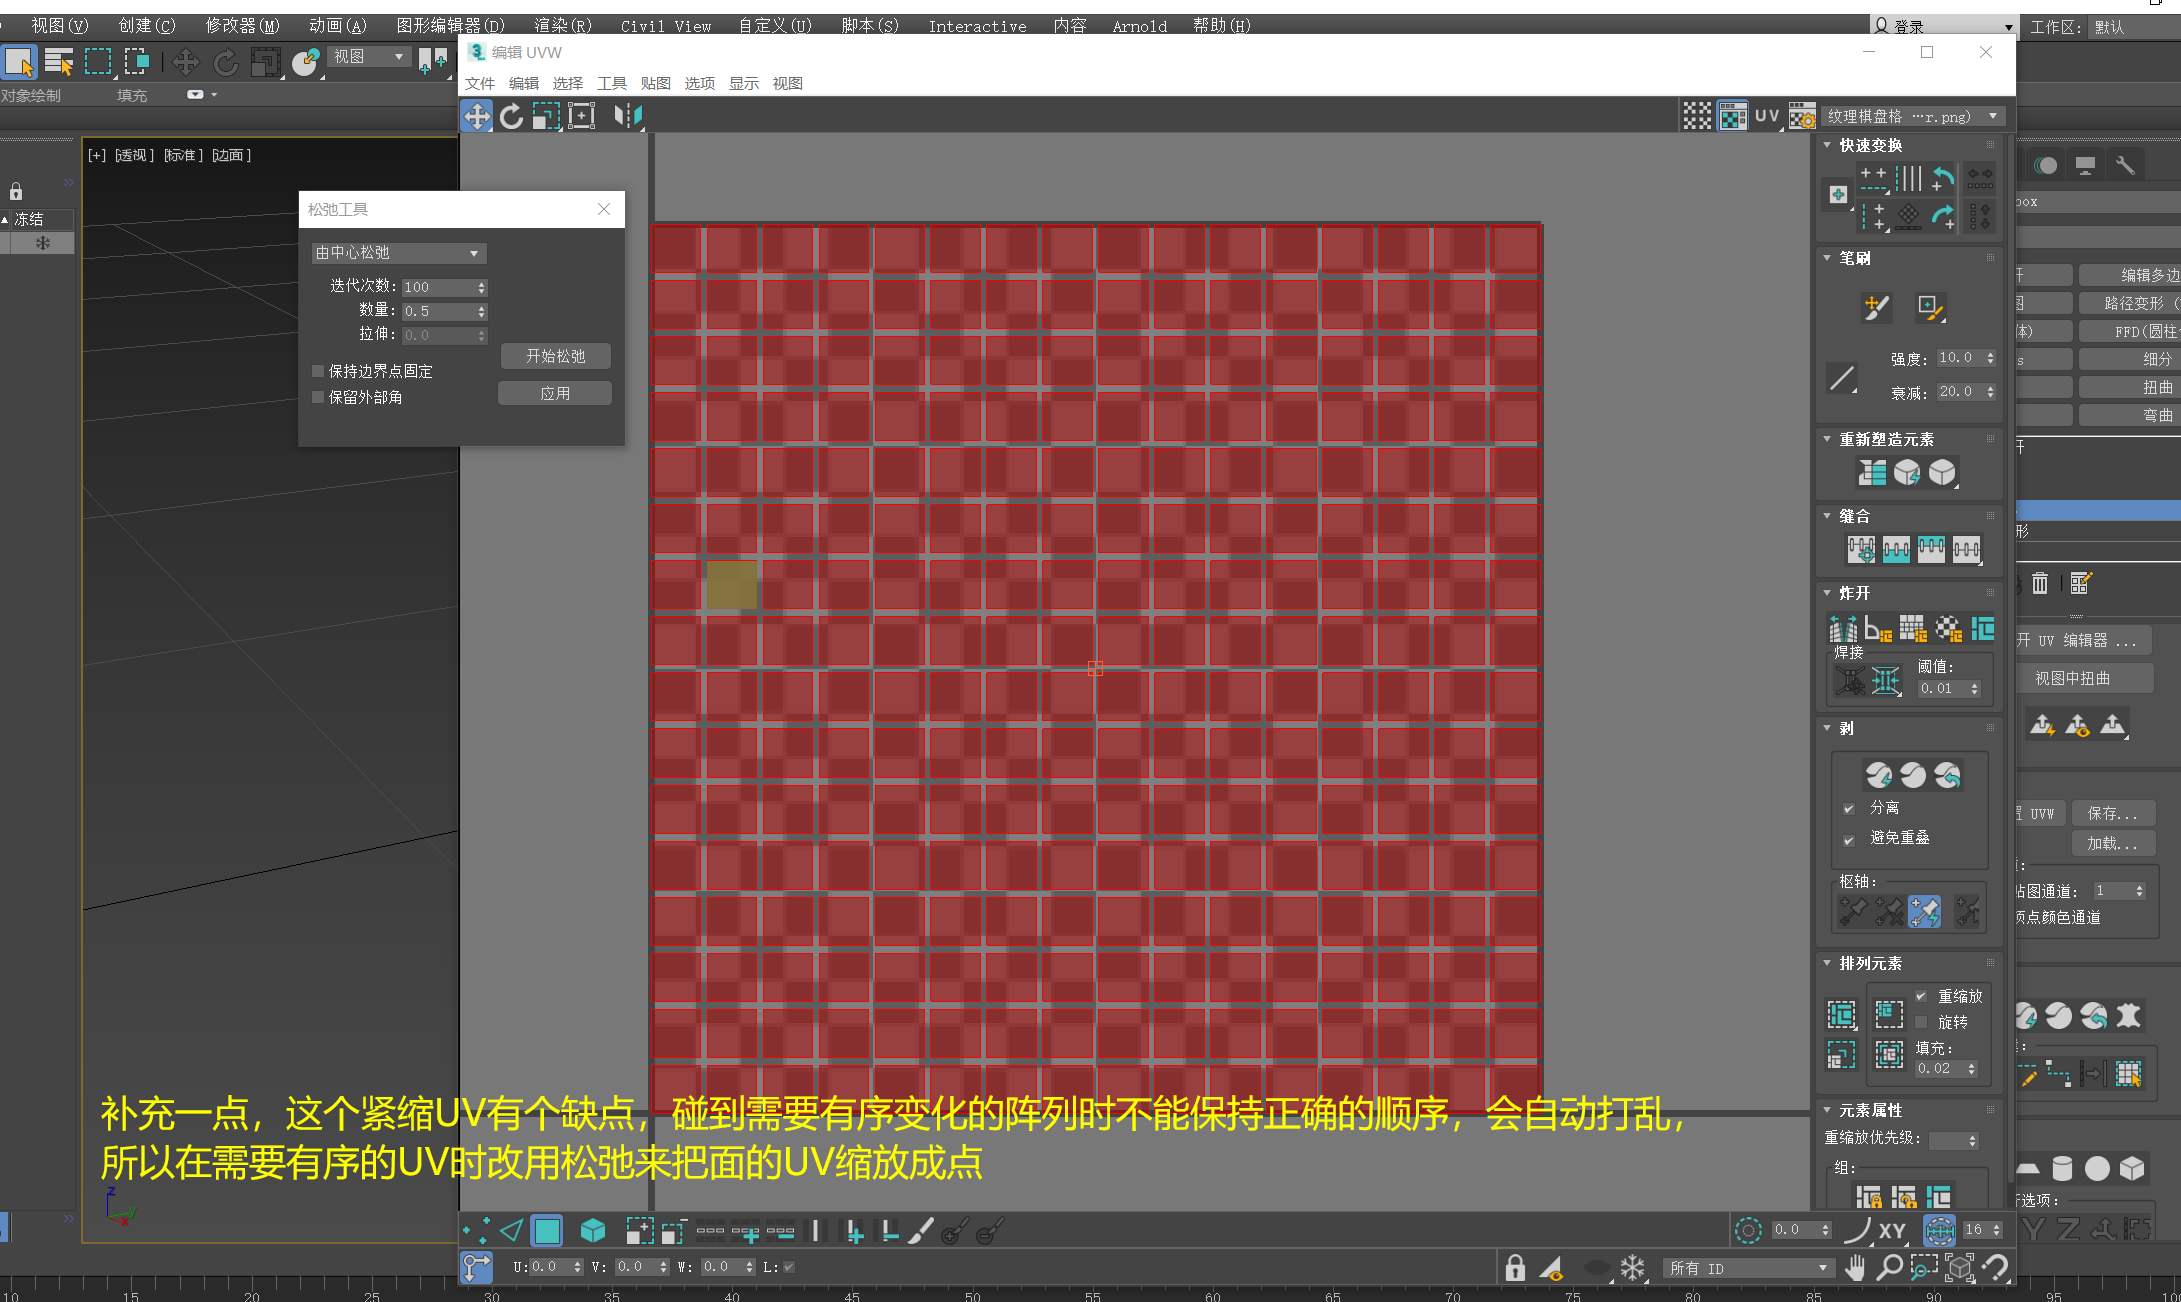2181x1302 pixels.
Task: Toggle the grid snap button beside value 16
Action: pyautogui.click(x=1939, y=1230)
